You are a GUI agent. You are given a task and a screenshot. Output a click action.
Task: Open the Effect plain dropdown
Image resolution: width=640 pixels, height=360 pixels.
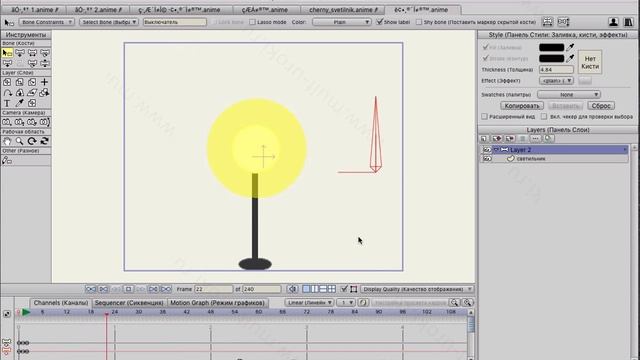point(556,81)
